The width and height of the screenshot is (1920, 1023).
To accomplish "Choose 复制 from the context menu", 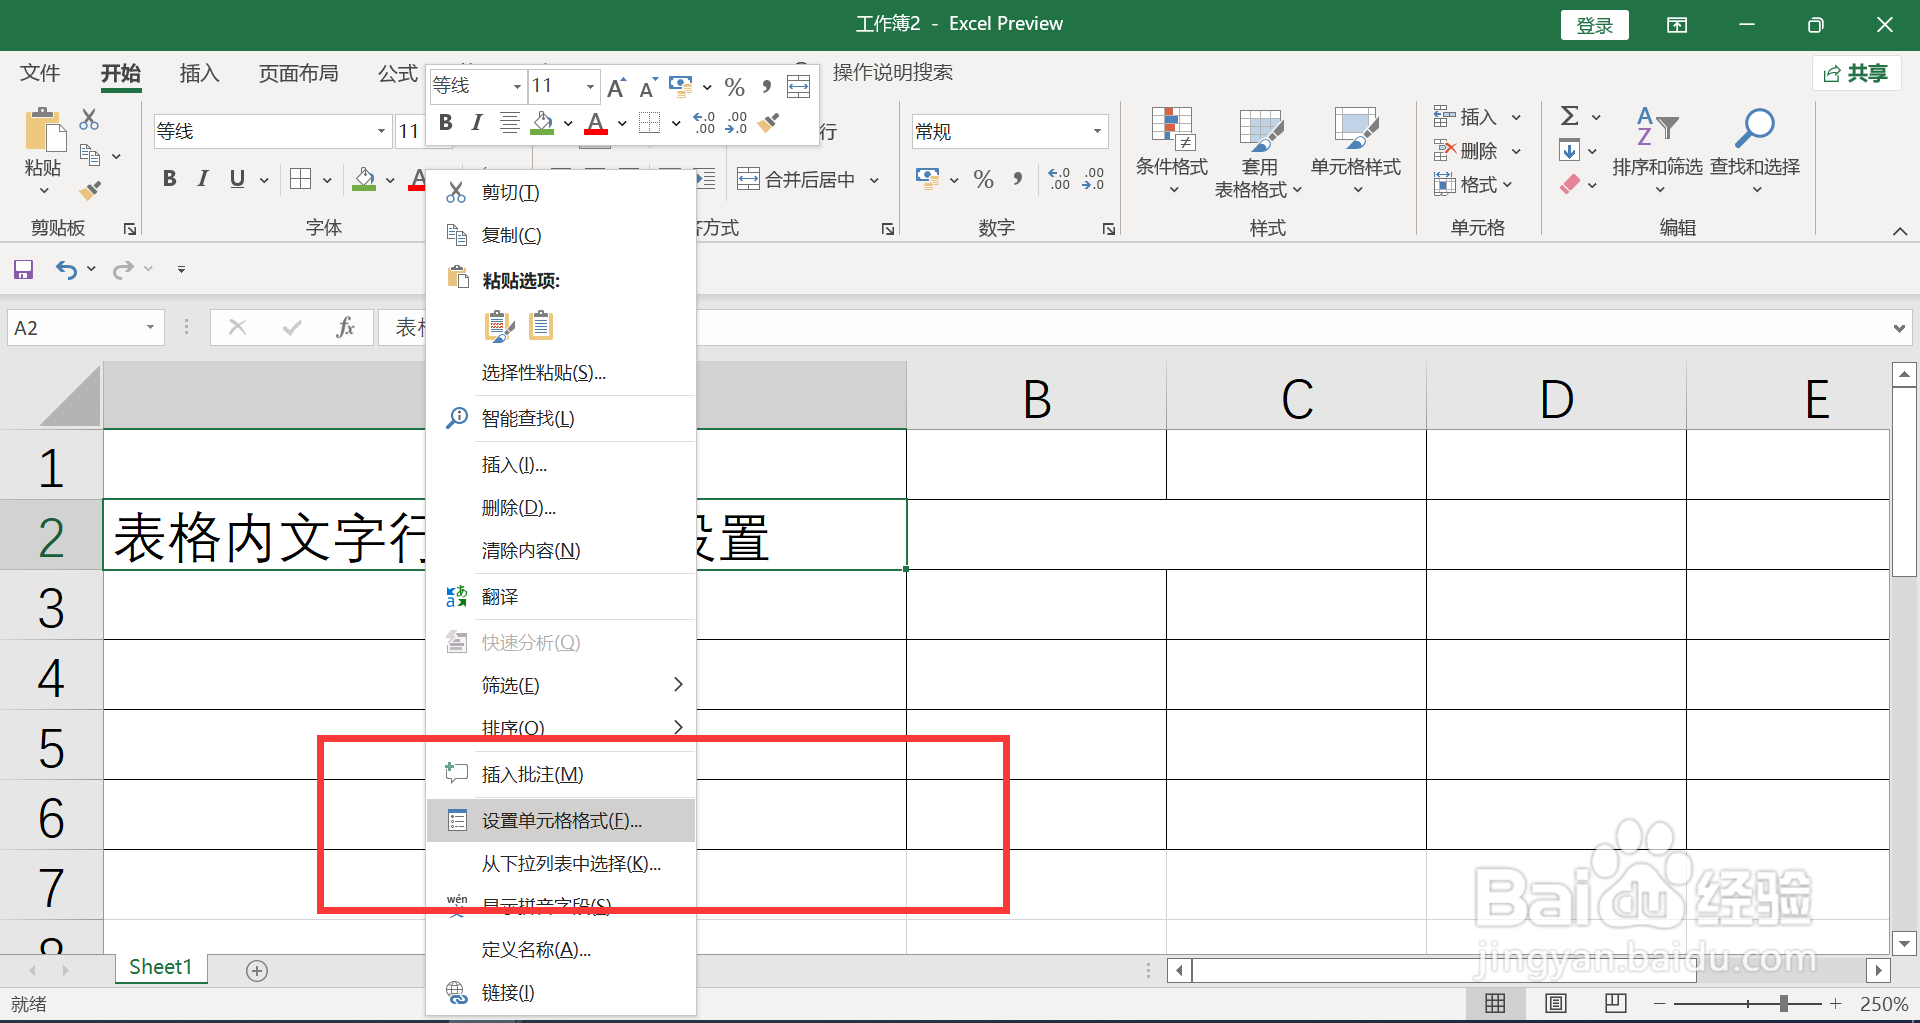I will click(561, 235).
